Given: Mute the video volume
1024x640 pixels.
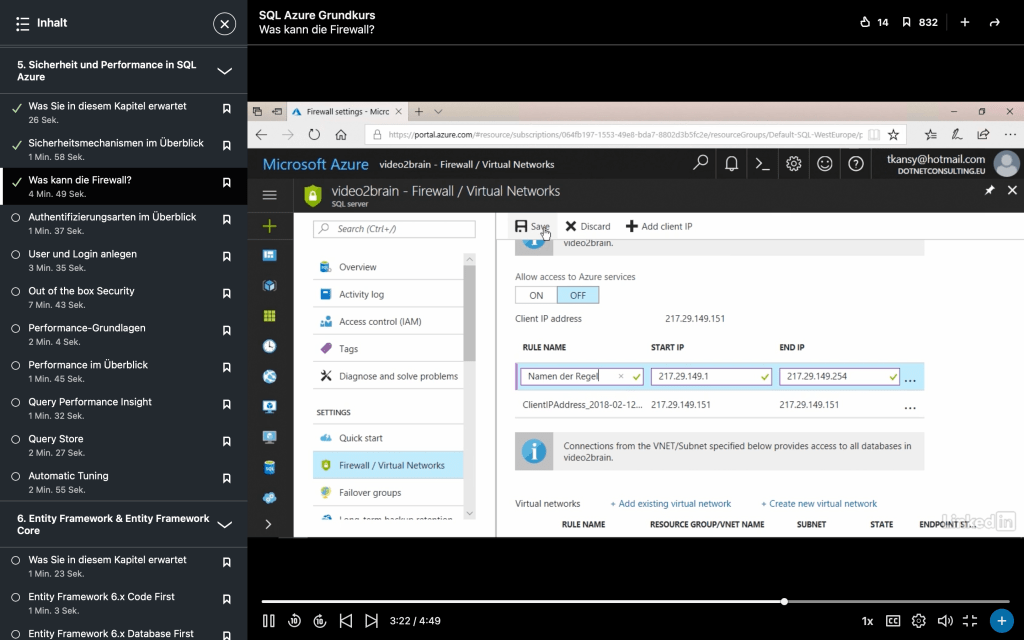Looking at the screenshot, I should tap(945, 621).
